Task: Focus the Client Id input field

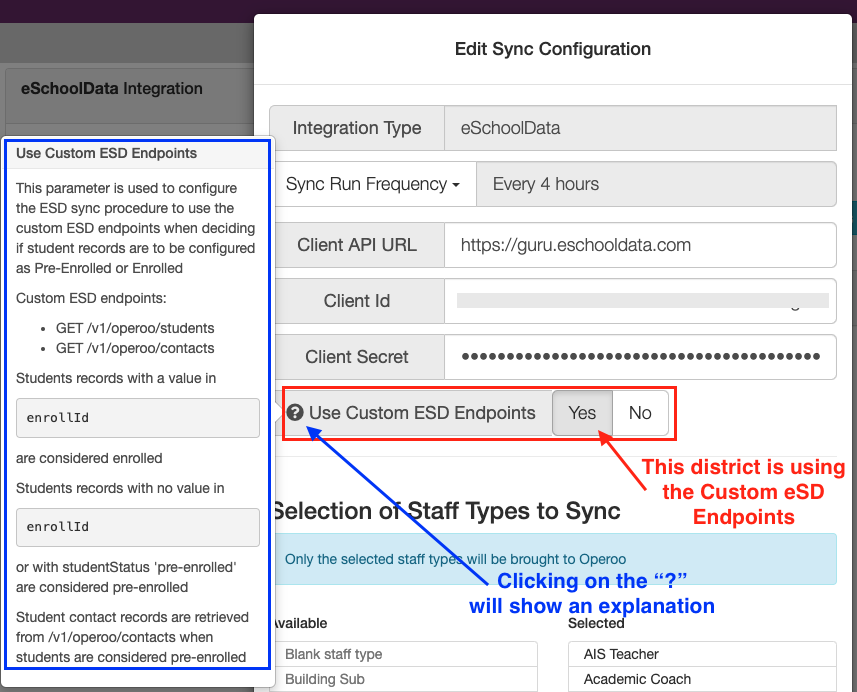Action: [641, 301]
